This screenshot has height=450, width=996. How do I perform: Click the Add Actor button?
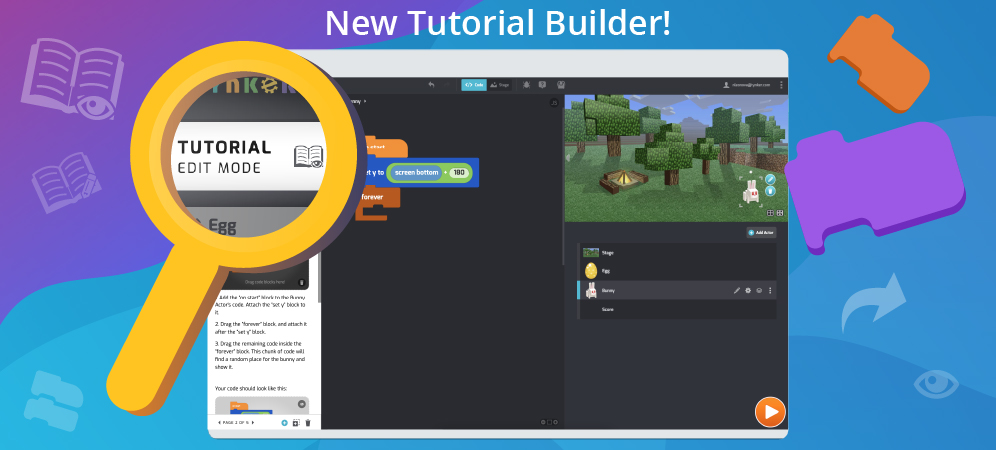point(761,233)
